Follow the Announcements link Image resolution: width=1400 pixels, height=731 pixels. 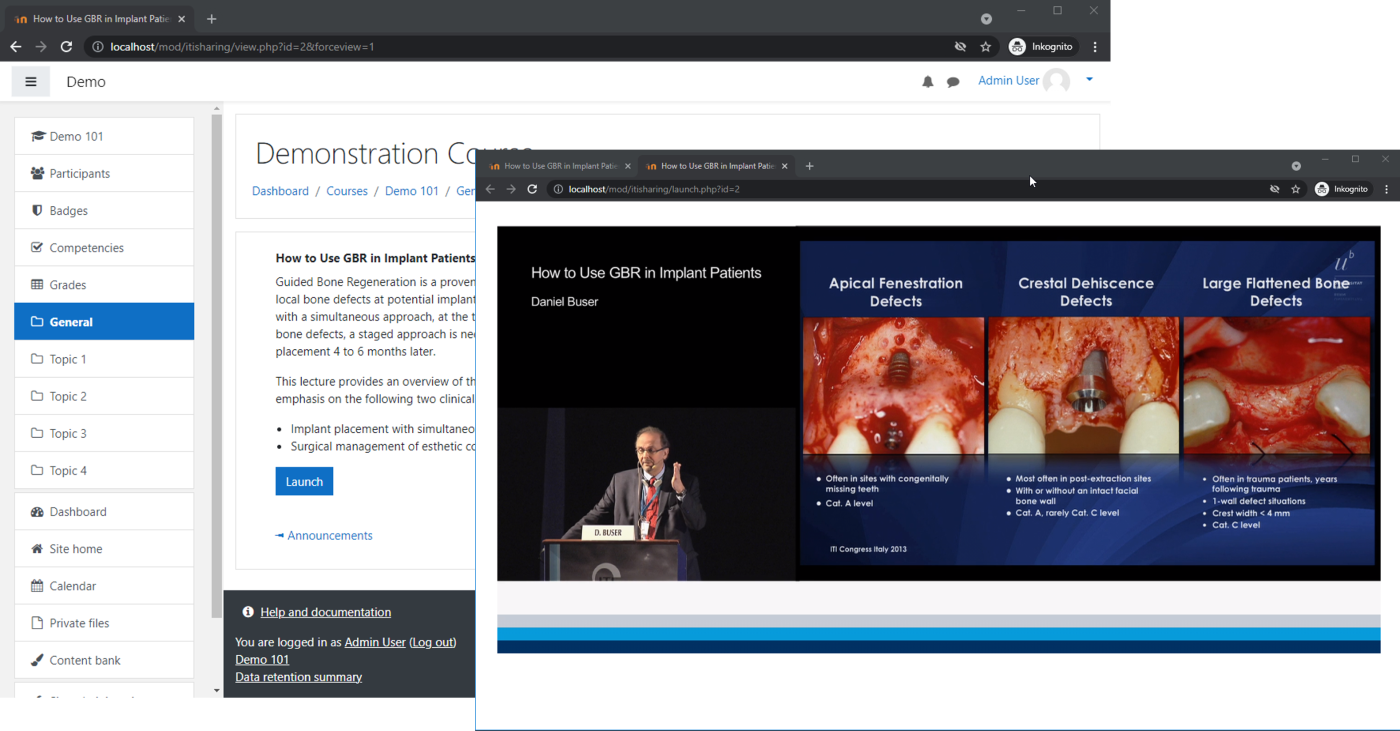(329, 536)
